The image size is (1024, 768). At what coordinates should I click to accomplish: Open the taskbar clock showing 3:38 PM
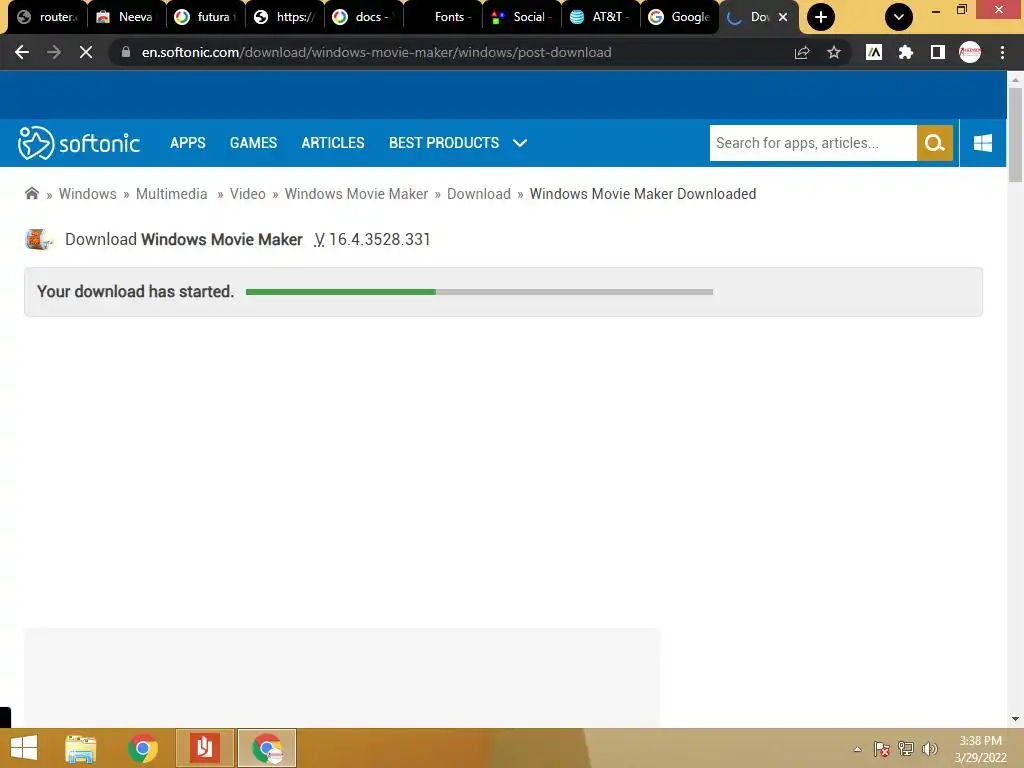[x=980, y=749]
